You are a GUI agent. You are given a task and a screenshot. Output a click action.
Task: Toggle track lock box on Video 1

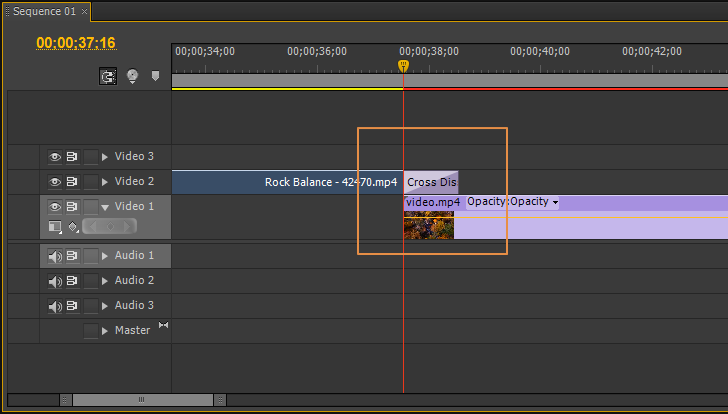[x=91, y=207]
